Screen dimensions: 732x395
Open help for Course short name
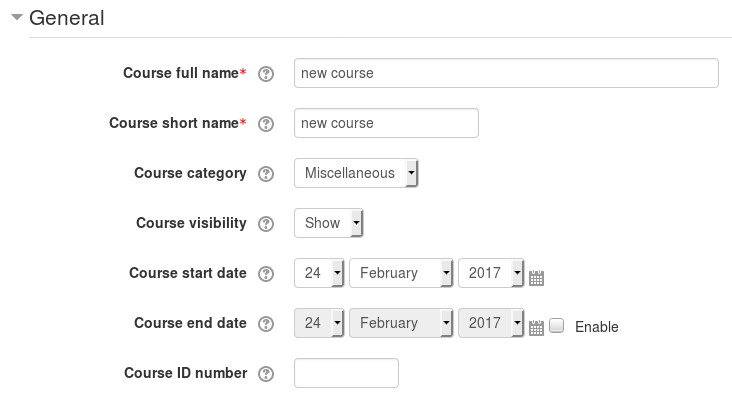tap(266, 124)
